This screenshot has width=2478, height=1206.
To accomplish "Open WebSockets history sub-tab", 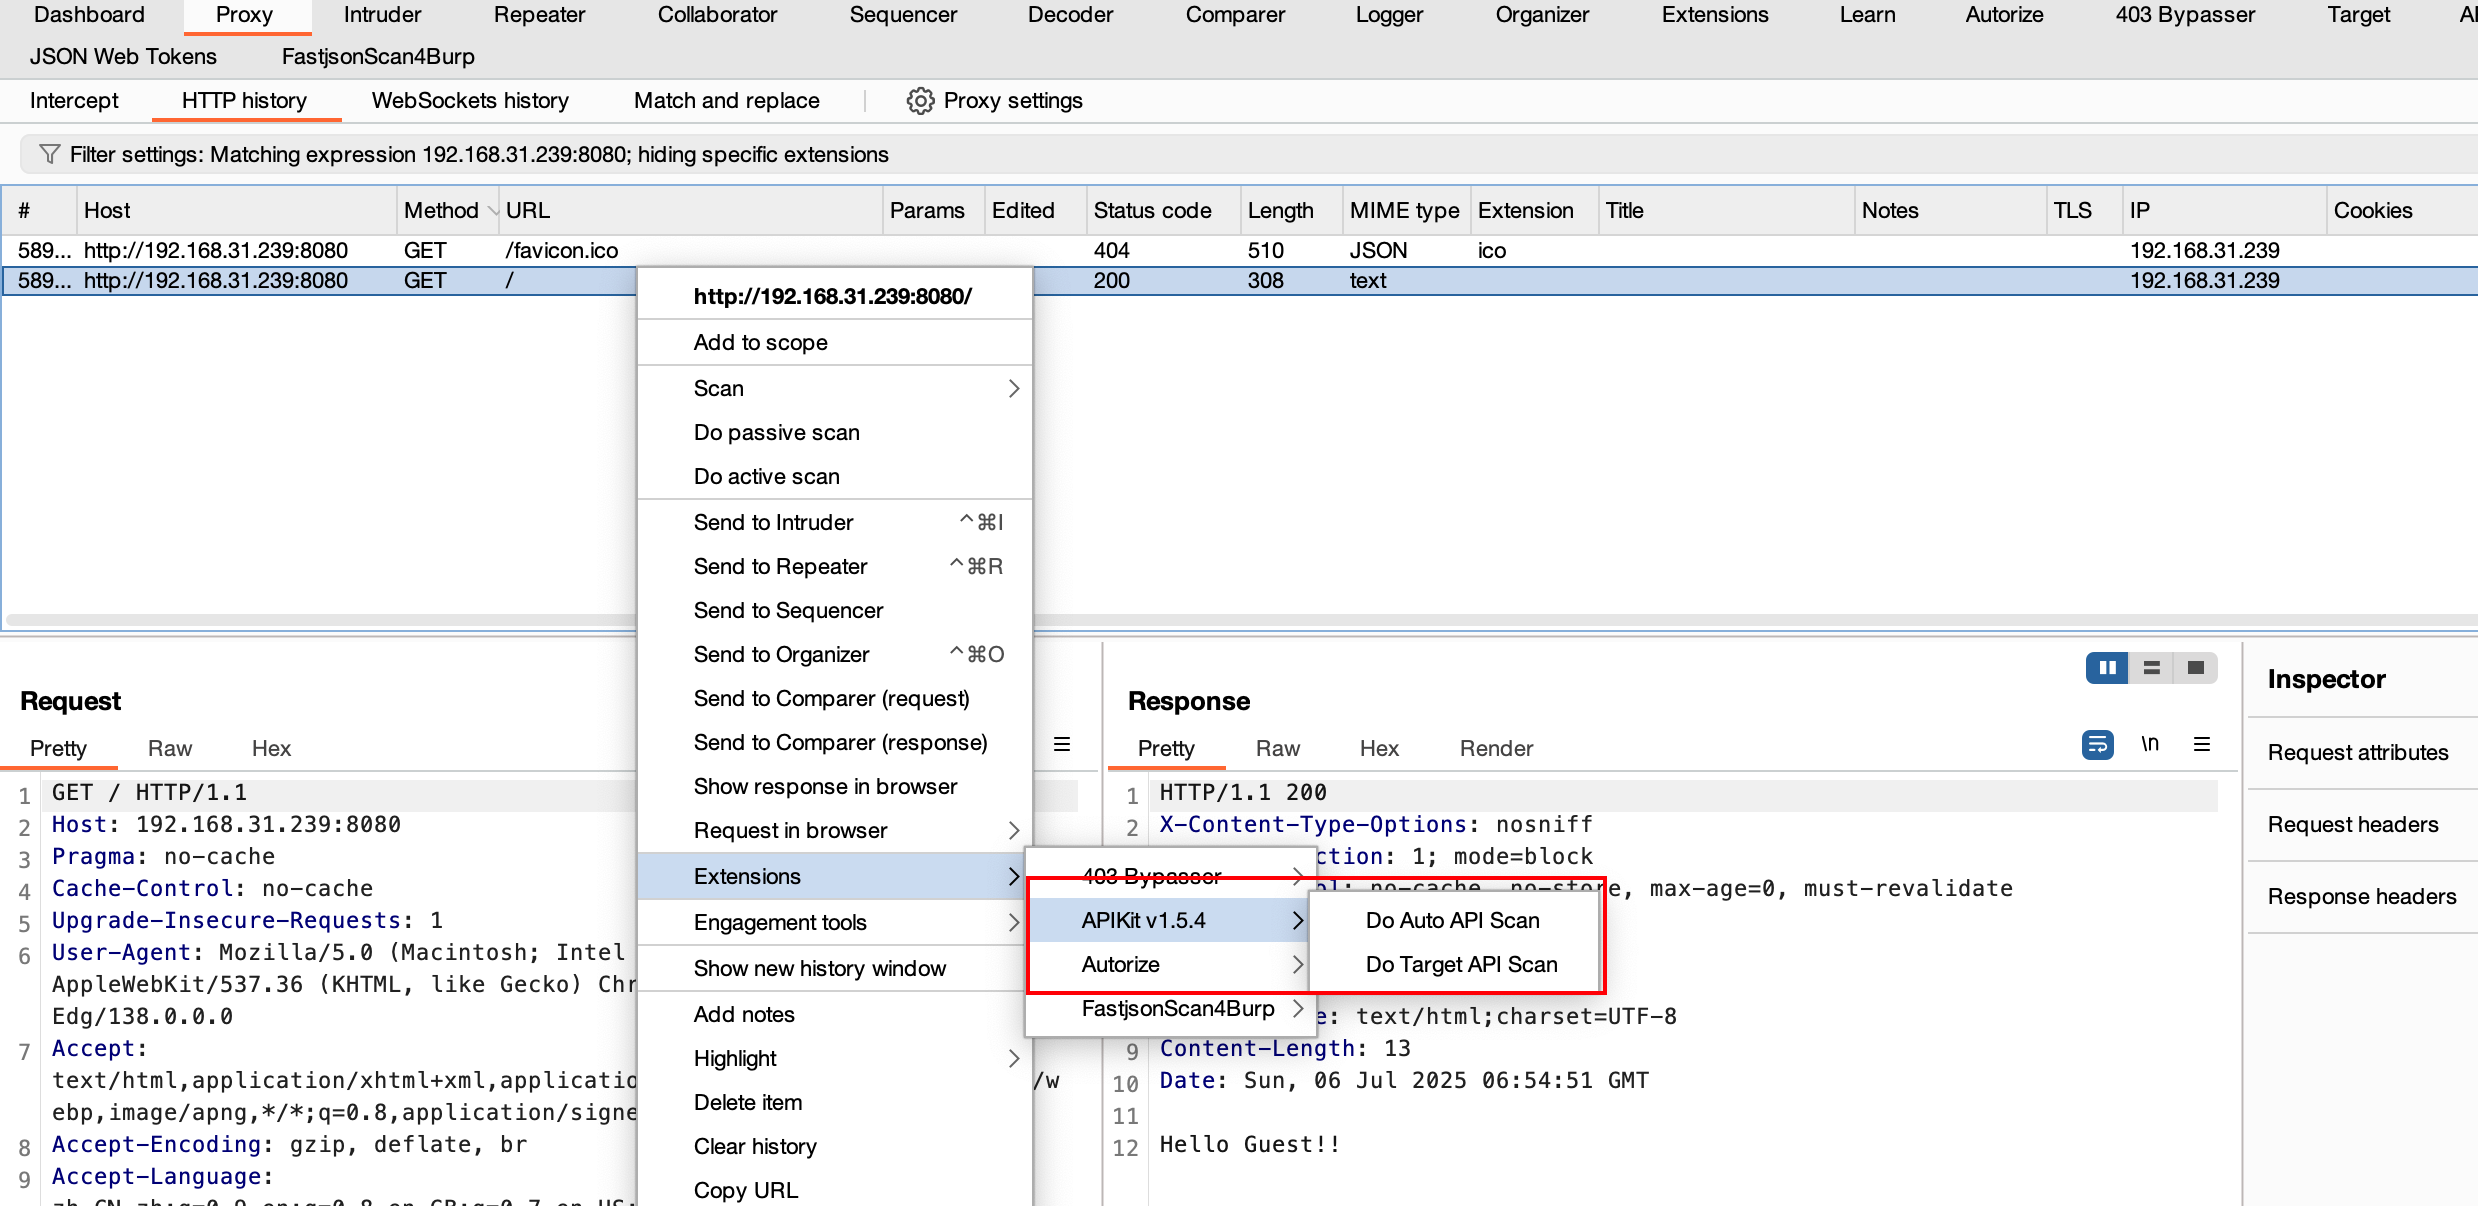I will point(470,101).
